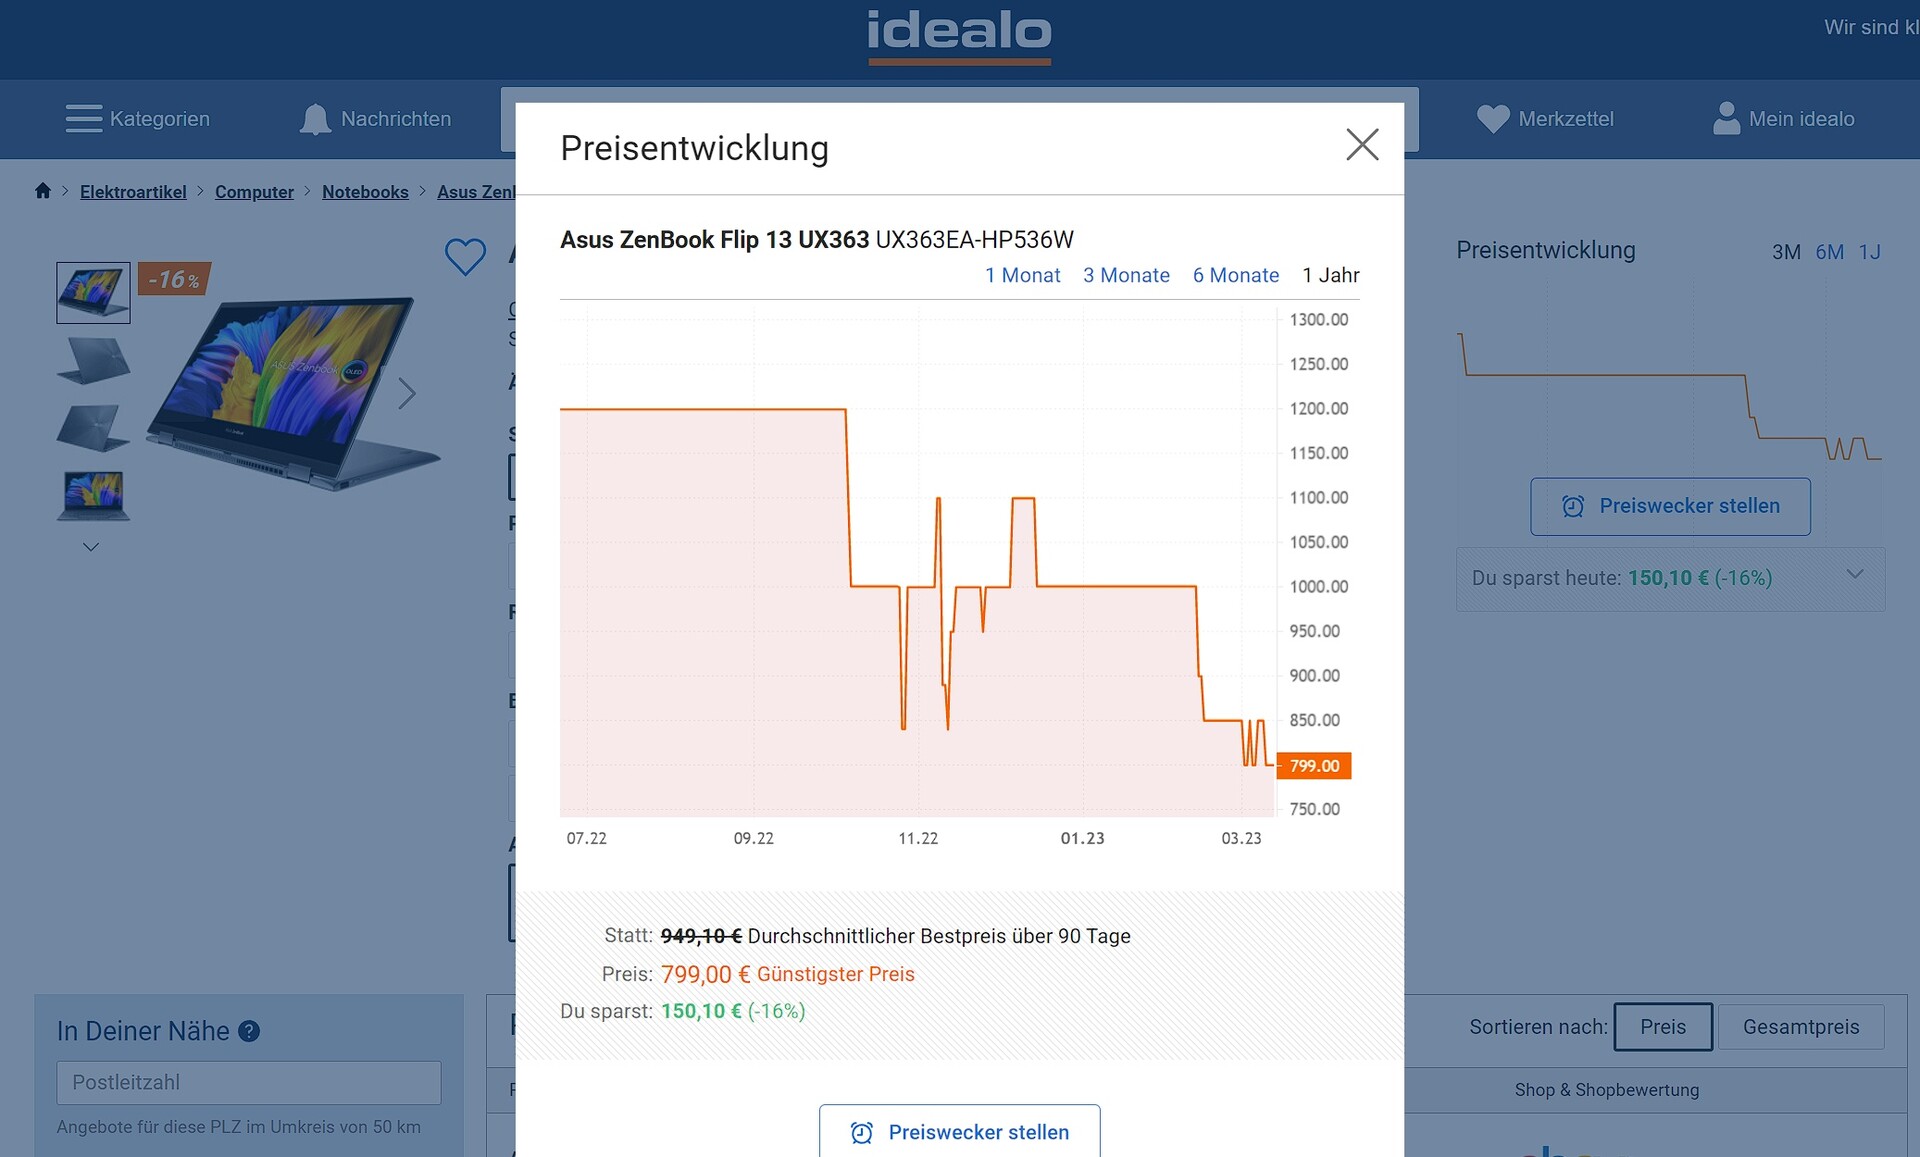Select 3M in sidebar price history
1920x1157 pixels.
click(1786, 252)
